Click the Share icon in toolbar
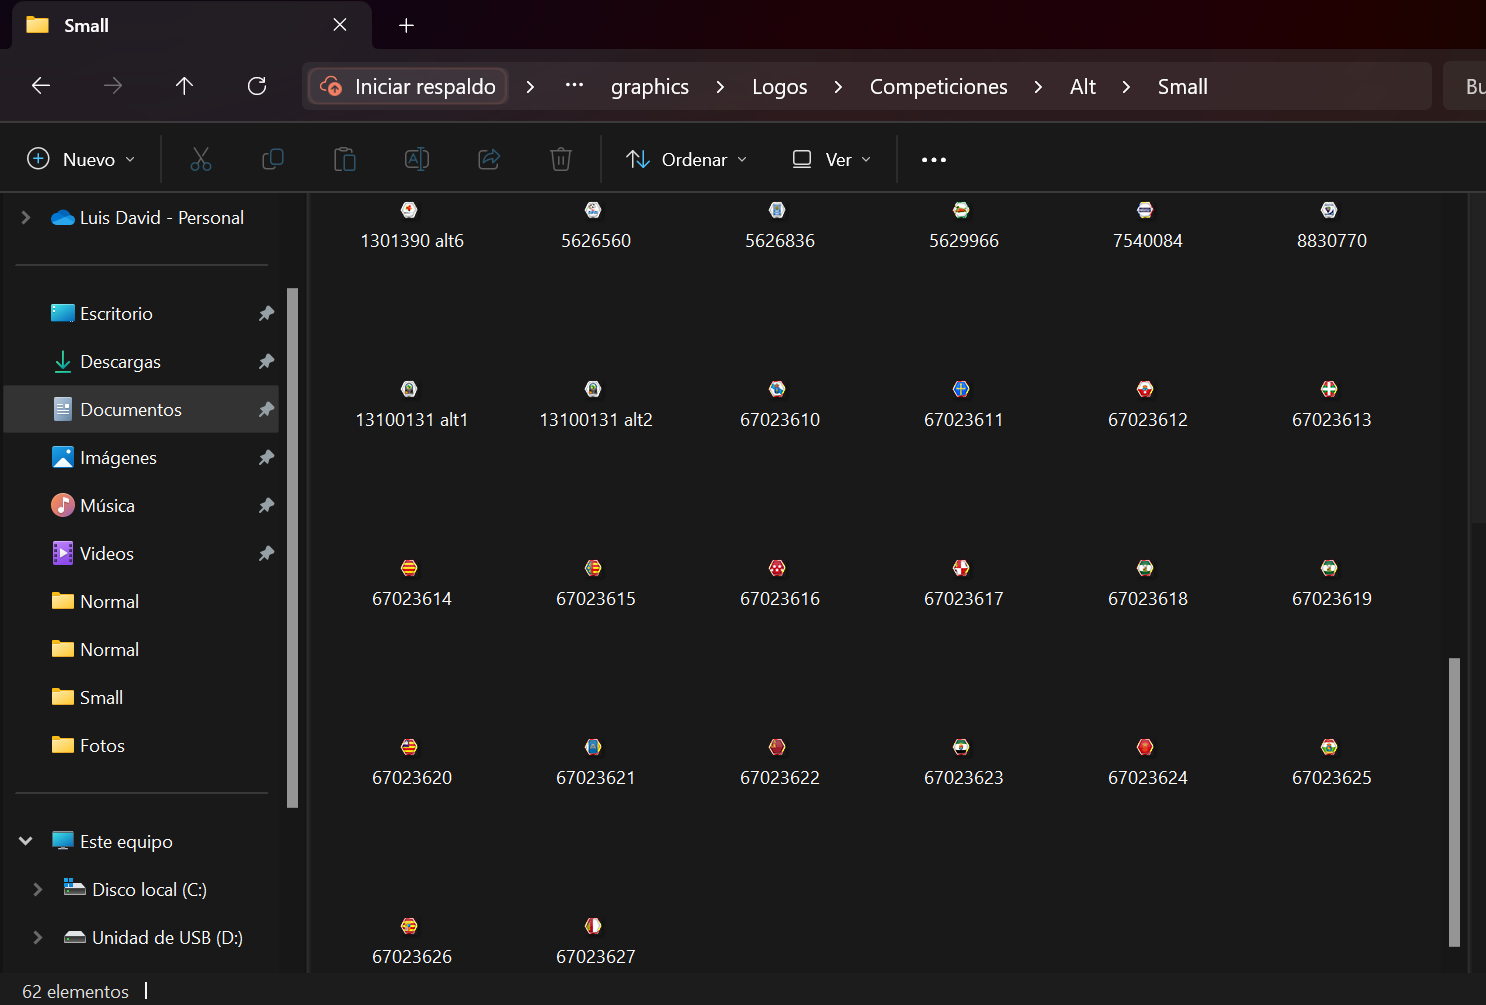 [x=489, y=159]
